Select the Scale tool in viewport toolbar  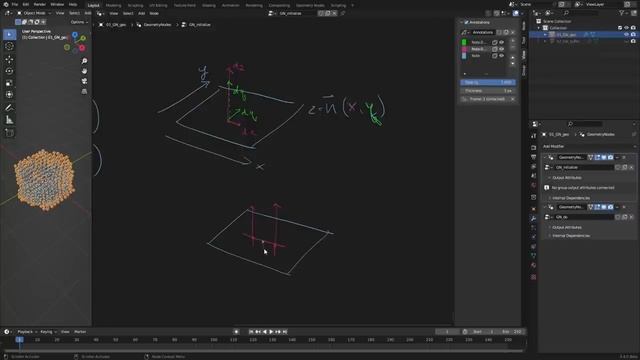[9, 83]
